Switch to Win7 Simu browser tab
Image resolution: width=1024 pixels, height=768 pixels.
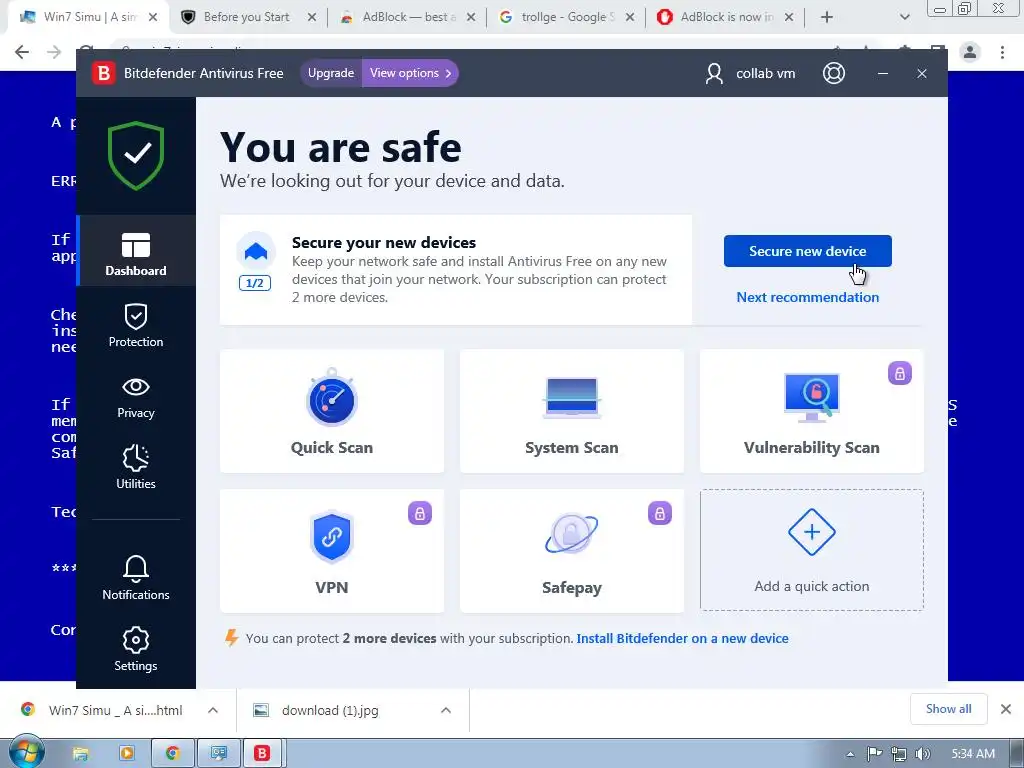coord(88,17)
